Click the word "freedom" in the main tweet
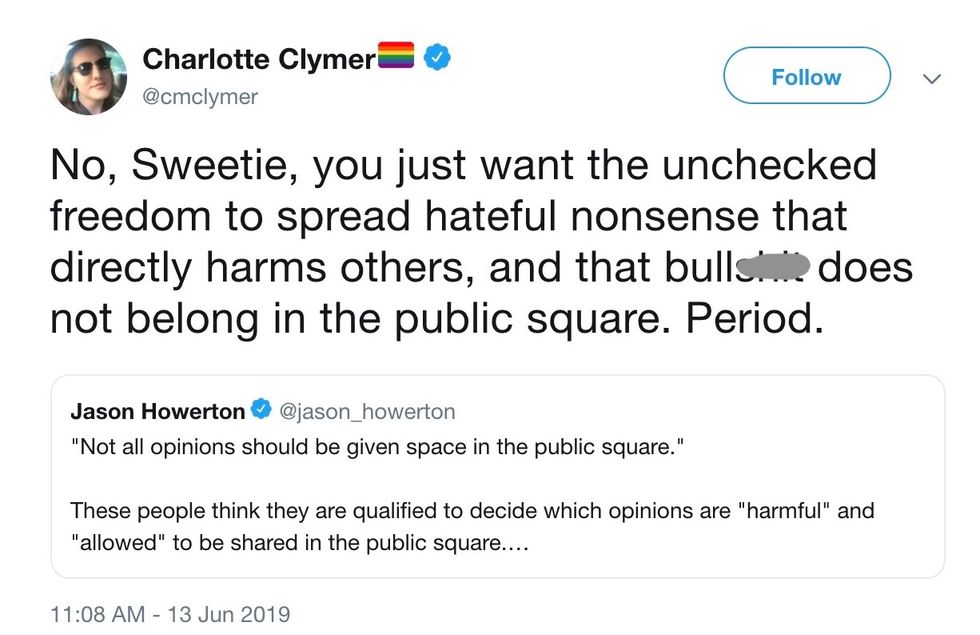This screenshot has width=980, height=635. pos(130,217)
